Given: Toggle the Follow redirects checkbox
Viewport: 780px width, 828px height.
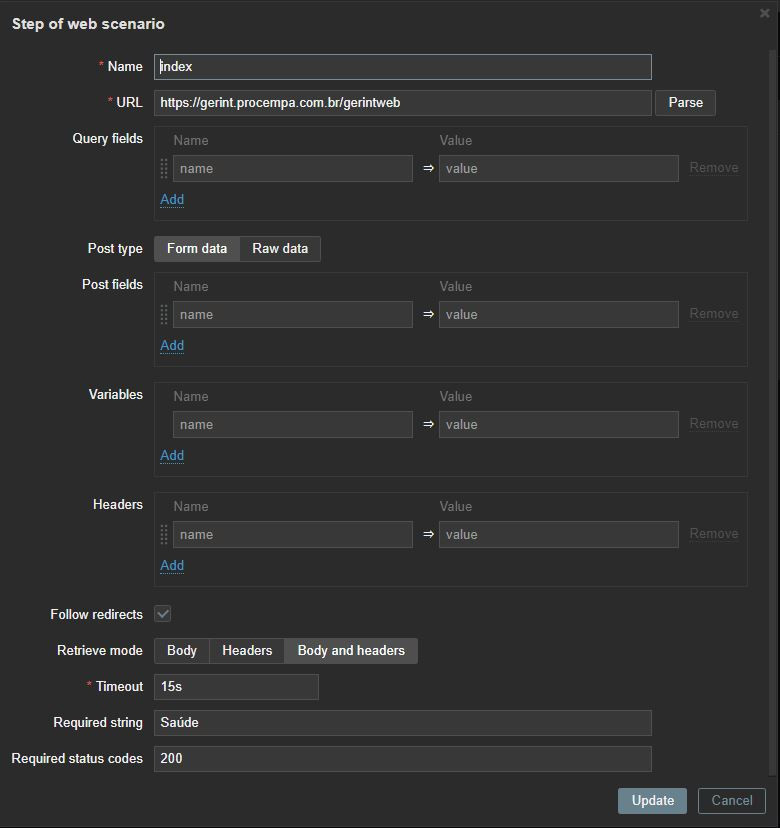Looking at the screenshot, I should click(x=163, y=614).
